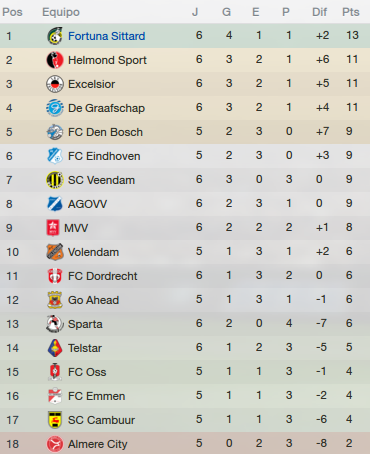
Task: Select the Excelsior team logo
Action: (x=55, y=84)
